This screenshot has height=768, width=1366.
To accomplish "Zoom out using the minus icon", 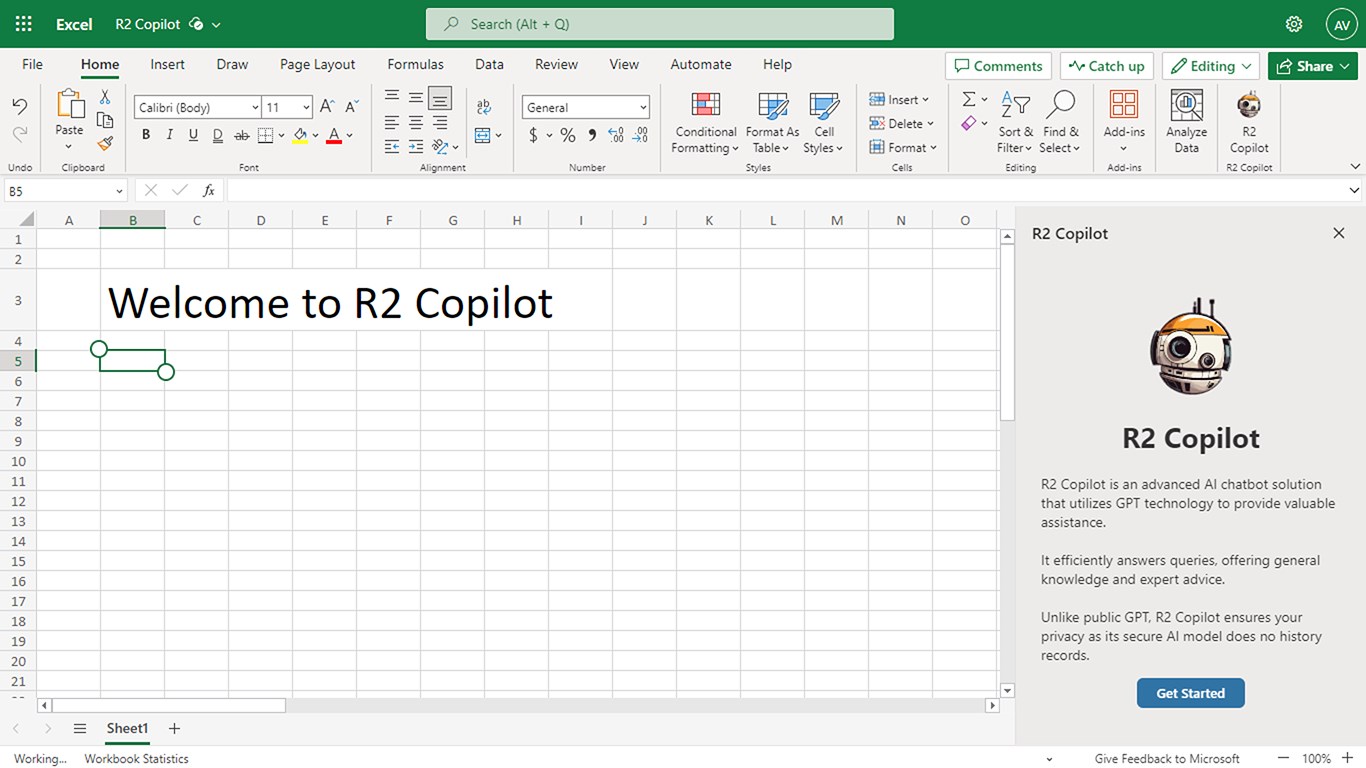I will click(1283, 758).
